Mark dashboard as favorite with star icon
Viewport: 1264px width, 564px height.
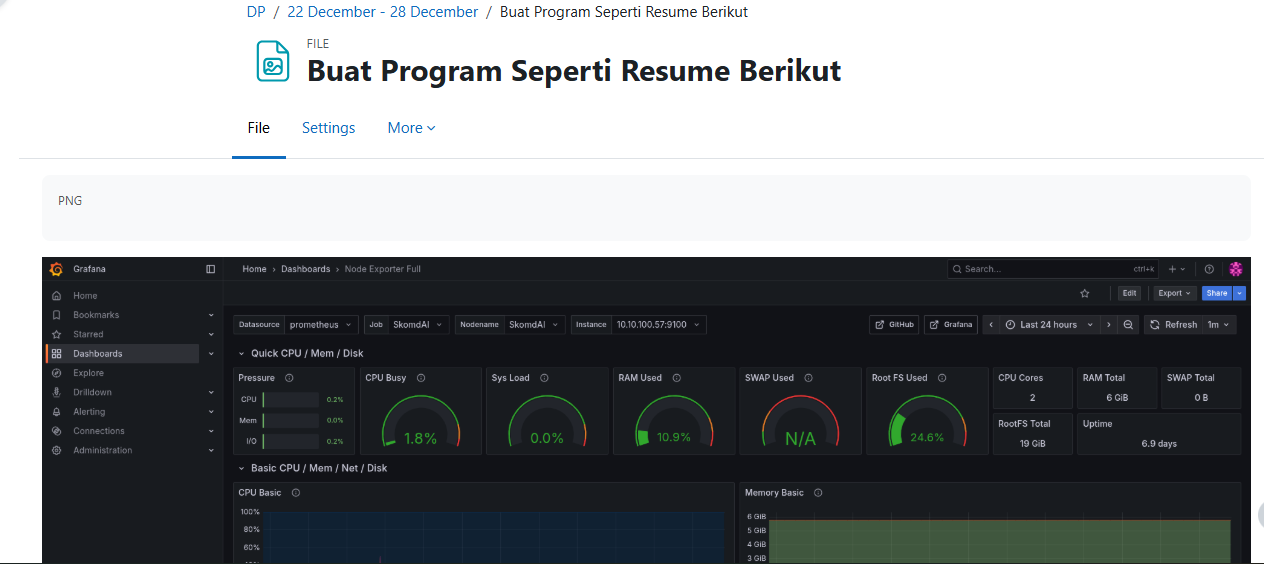1085,293
